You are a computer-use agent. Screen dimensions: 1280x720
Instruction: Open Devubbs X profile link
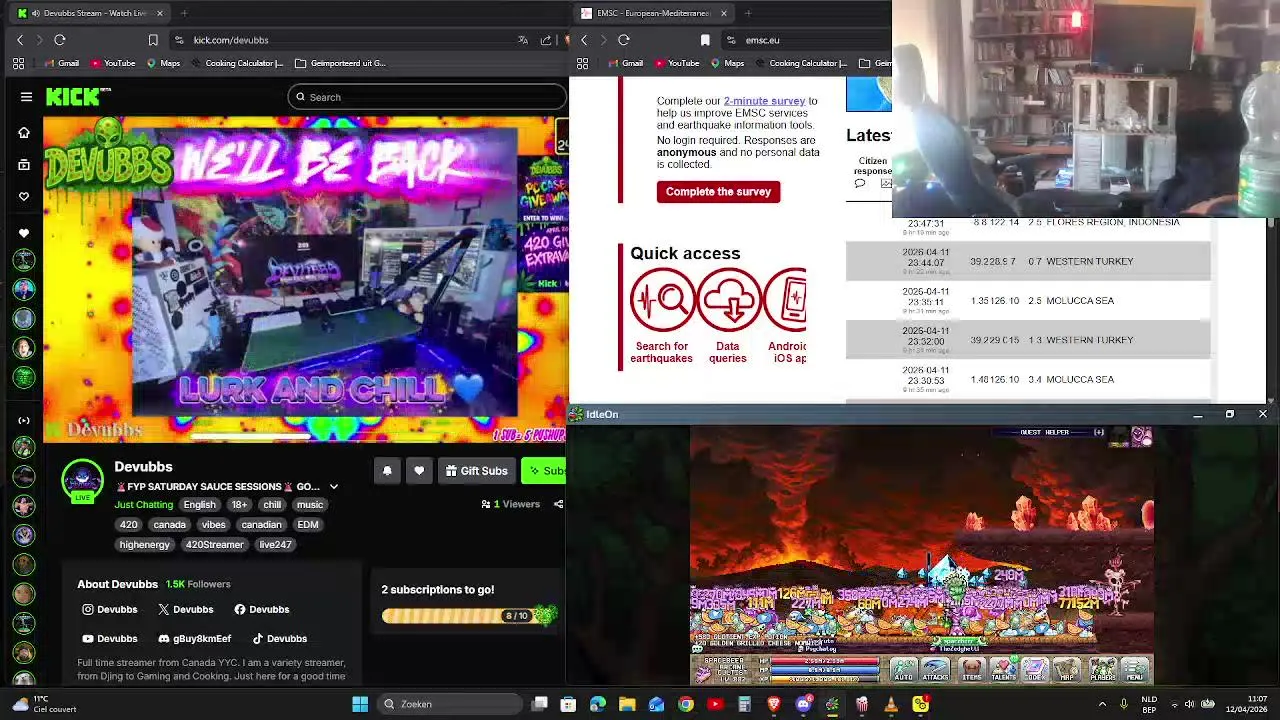(x=186, y=609)
